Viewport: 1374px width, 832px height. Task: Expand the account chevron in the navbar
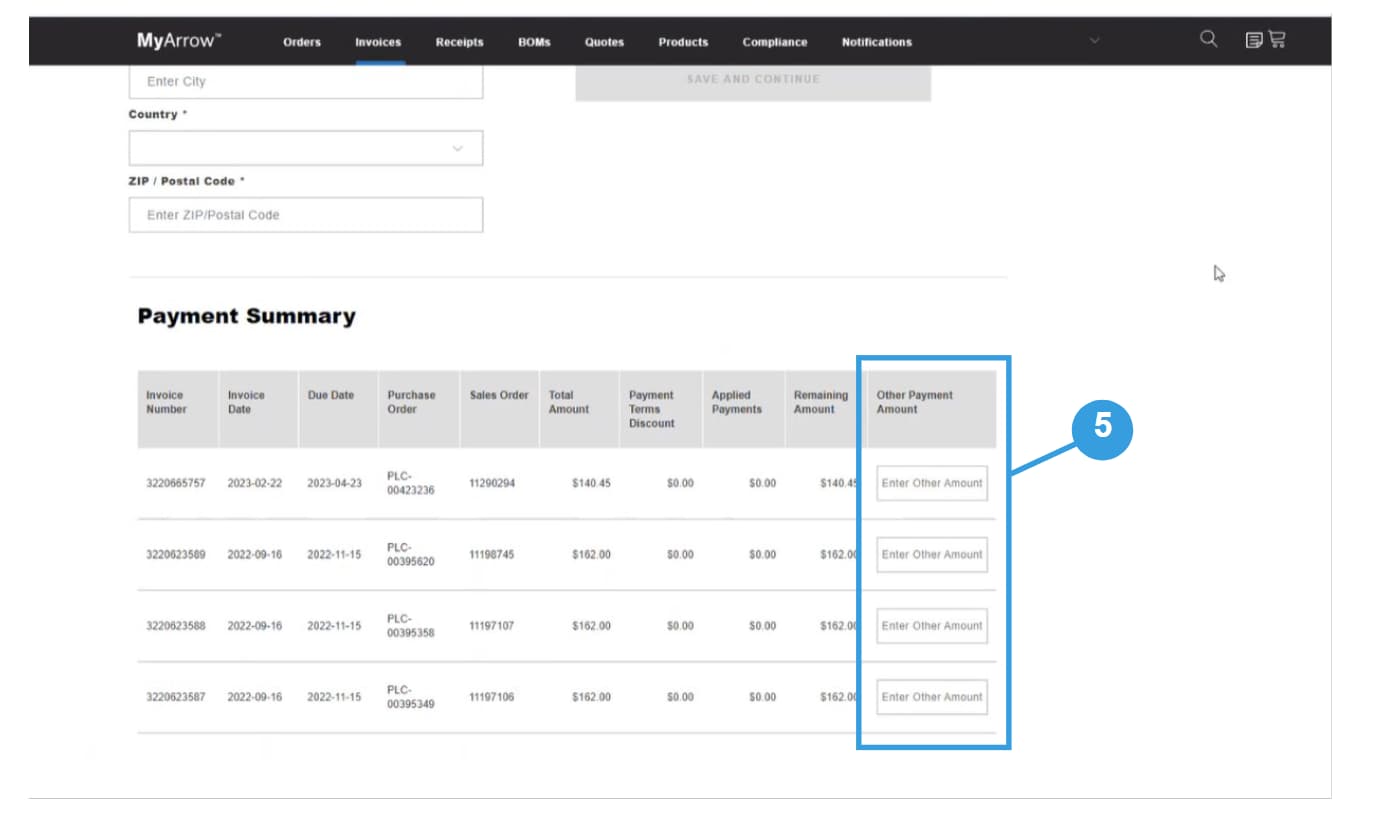coord(1095,41)
